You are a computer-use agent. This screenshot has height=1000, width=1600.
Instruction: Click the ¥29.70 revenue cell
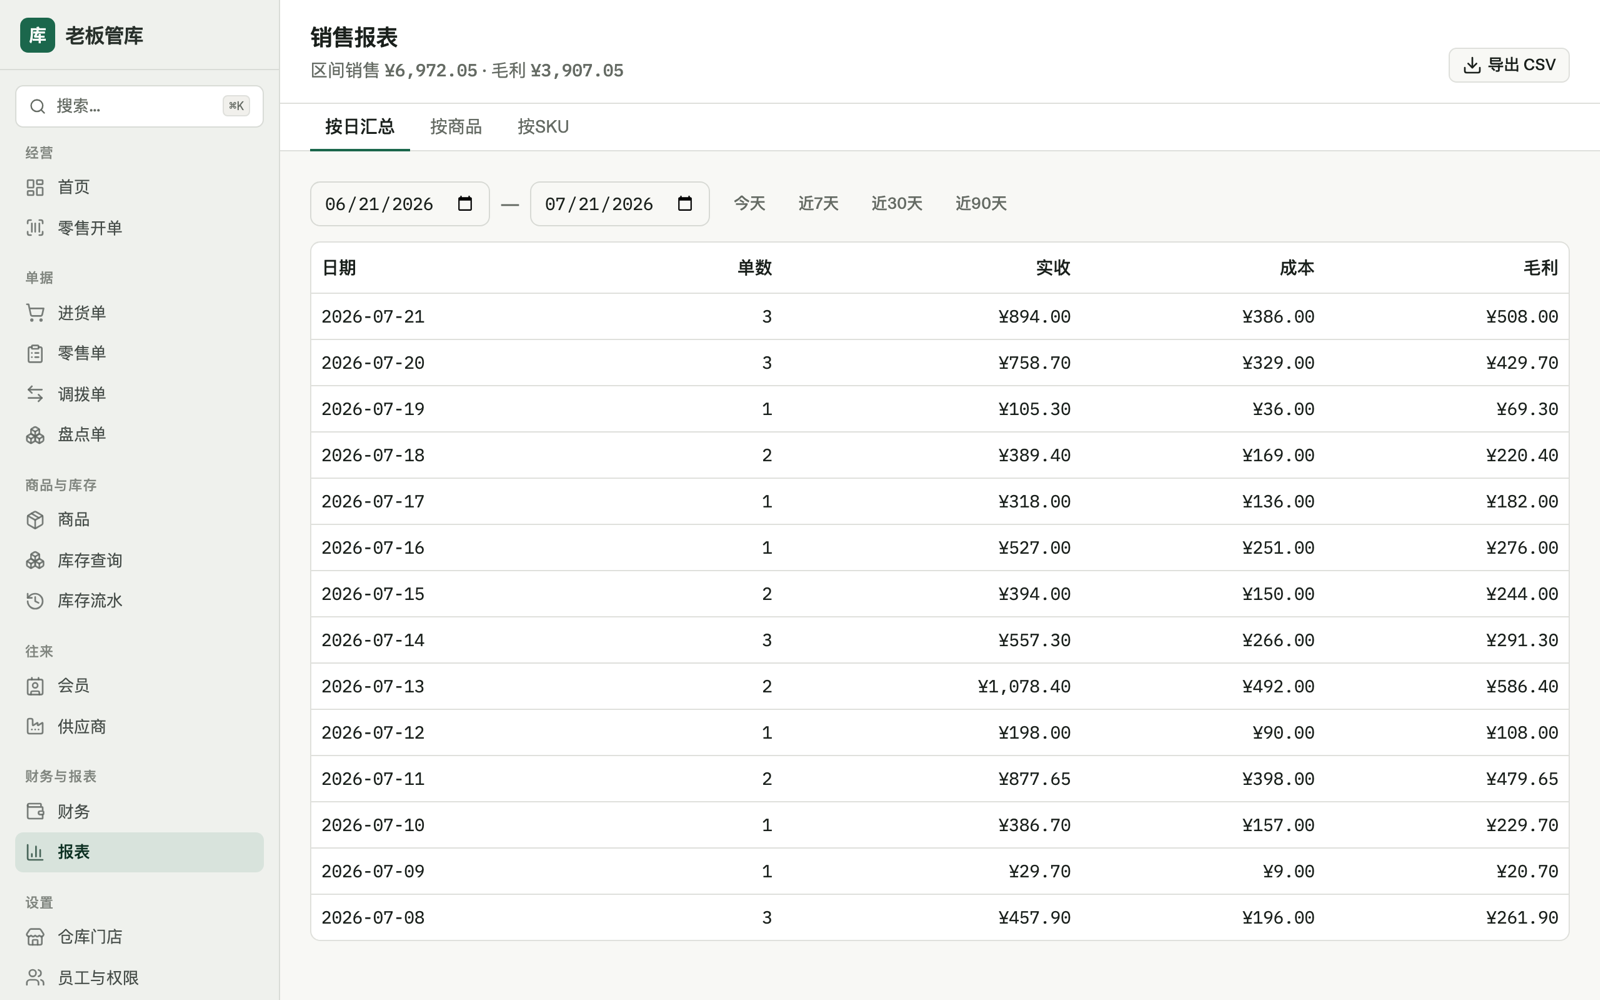click(x=1039, y=872)
